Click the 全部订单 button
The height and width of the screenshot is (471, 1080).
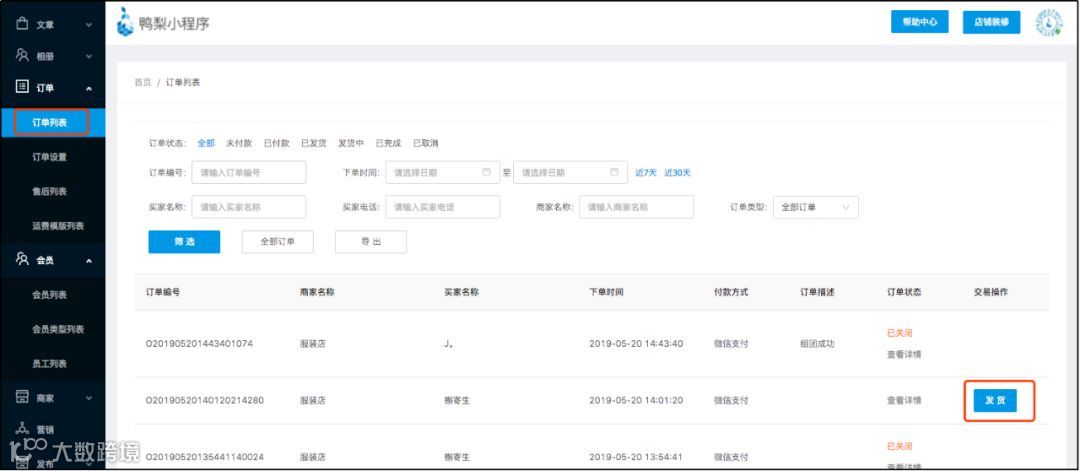[x=278, y=242]
